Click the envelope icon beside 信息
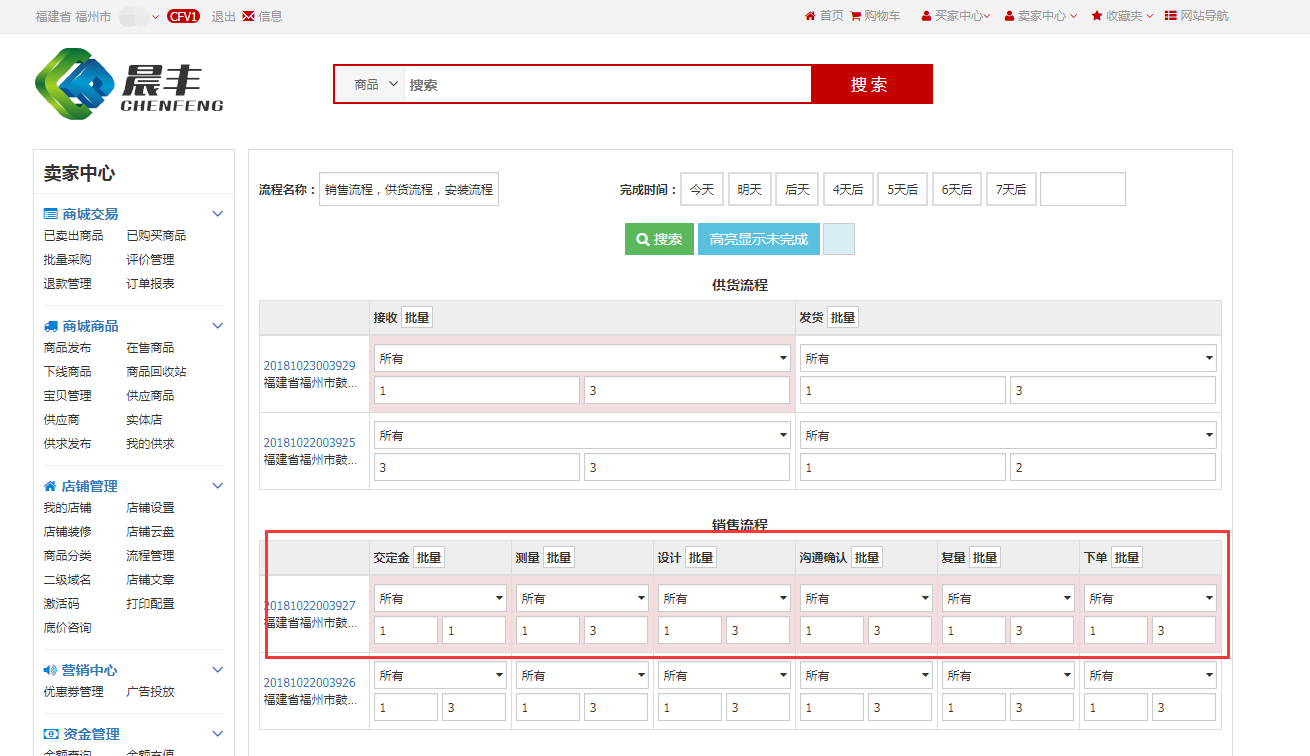The height and width of the screenshot is (756, 1310). click(x=248, y=16)
